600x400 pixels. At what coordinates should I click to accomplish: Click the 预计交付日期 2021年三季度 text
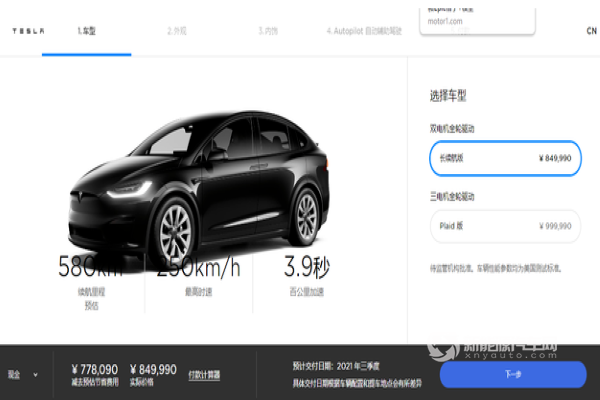click(336, 366)
